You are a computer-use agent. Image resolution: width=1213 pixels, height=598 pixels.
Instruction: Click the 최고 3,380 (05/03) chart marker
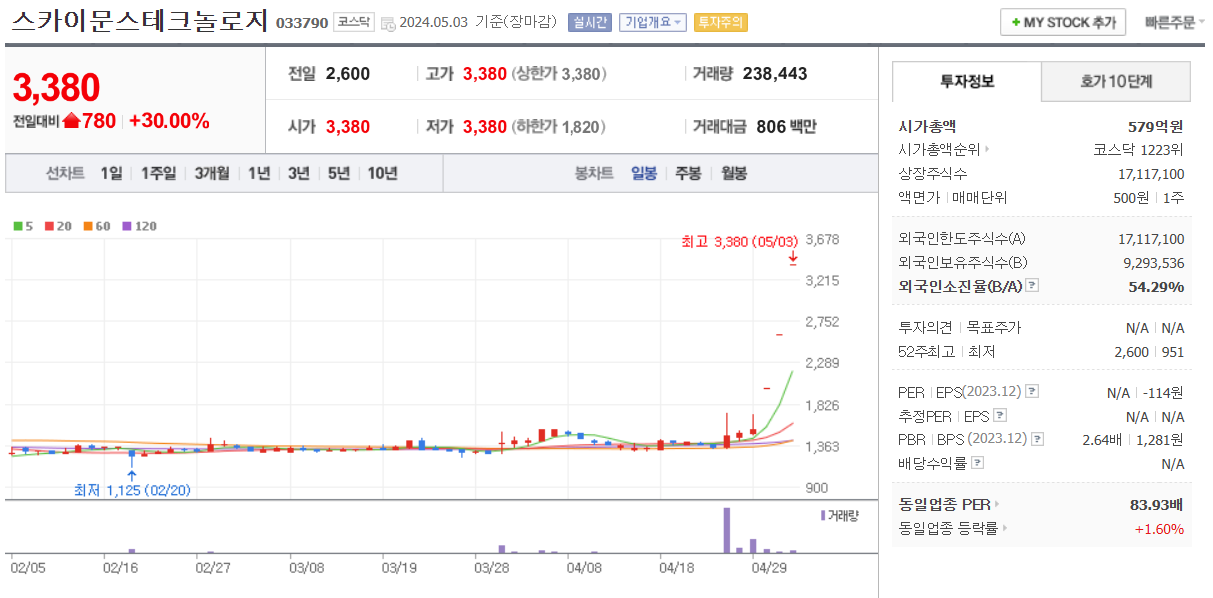tap(740, 241)
